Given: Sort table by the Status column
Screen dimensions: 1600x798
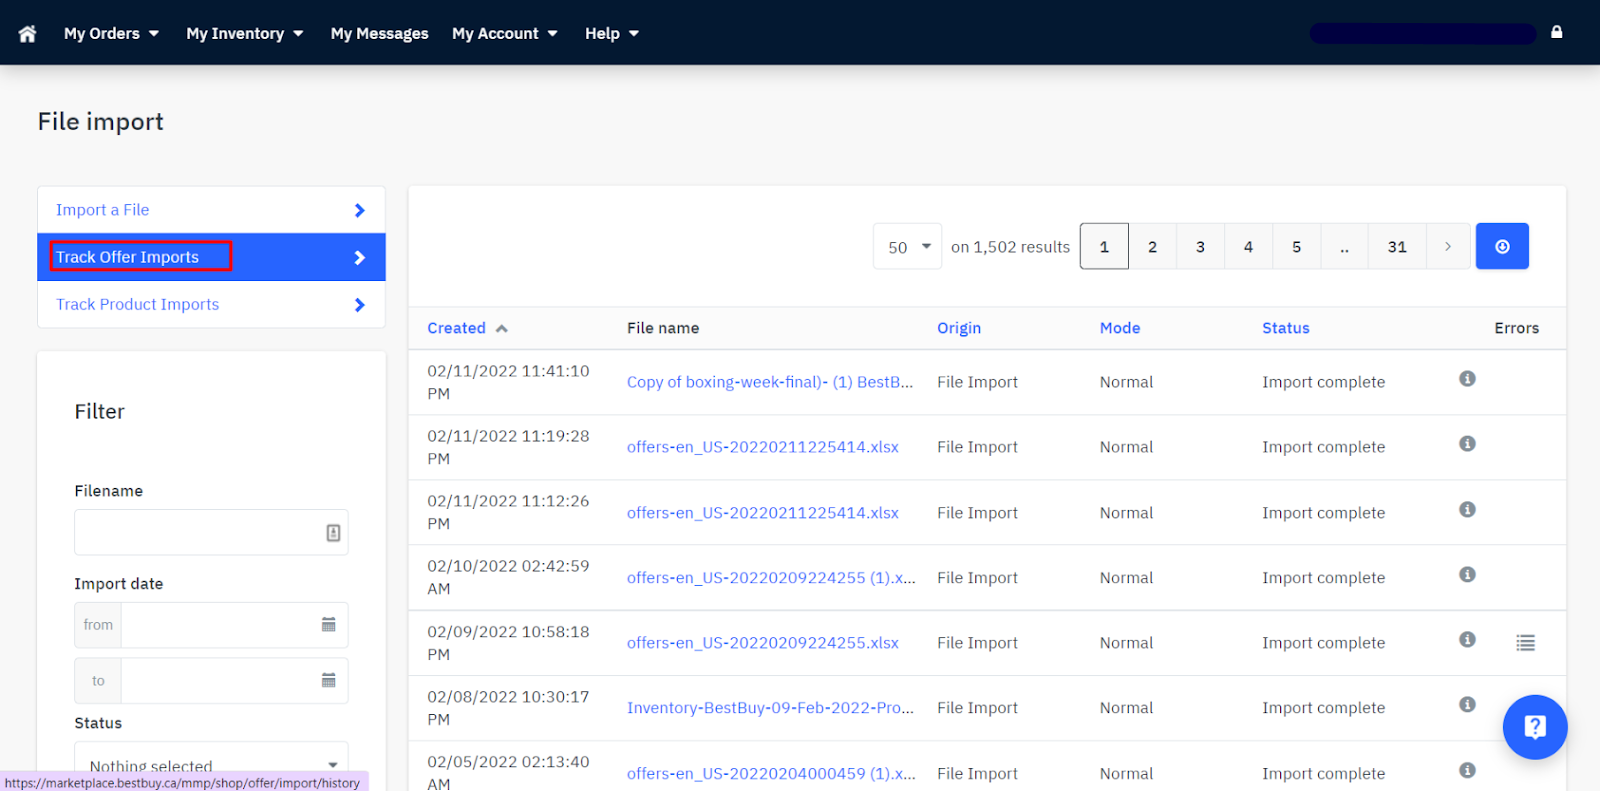Looking at the screenshot, I should (x=1286, y=328).
